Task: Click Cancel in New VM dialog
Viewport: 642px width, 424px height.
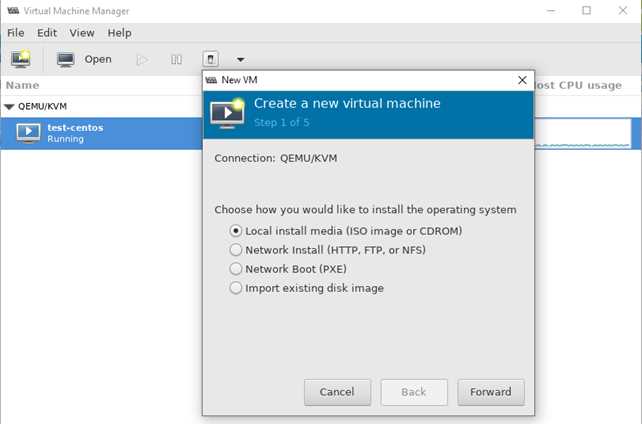Action: (x=337, y=392)
